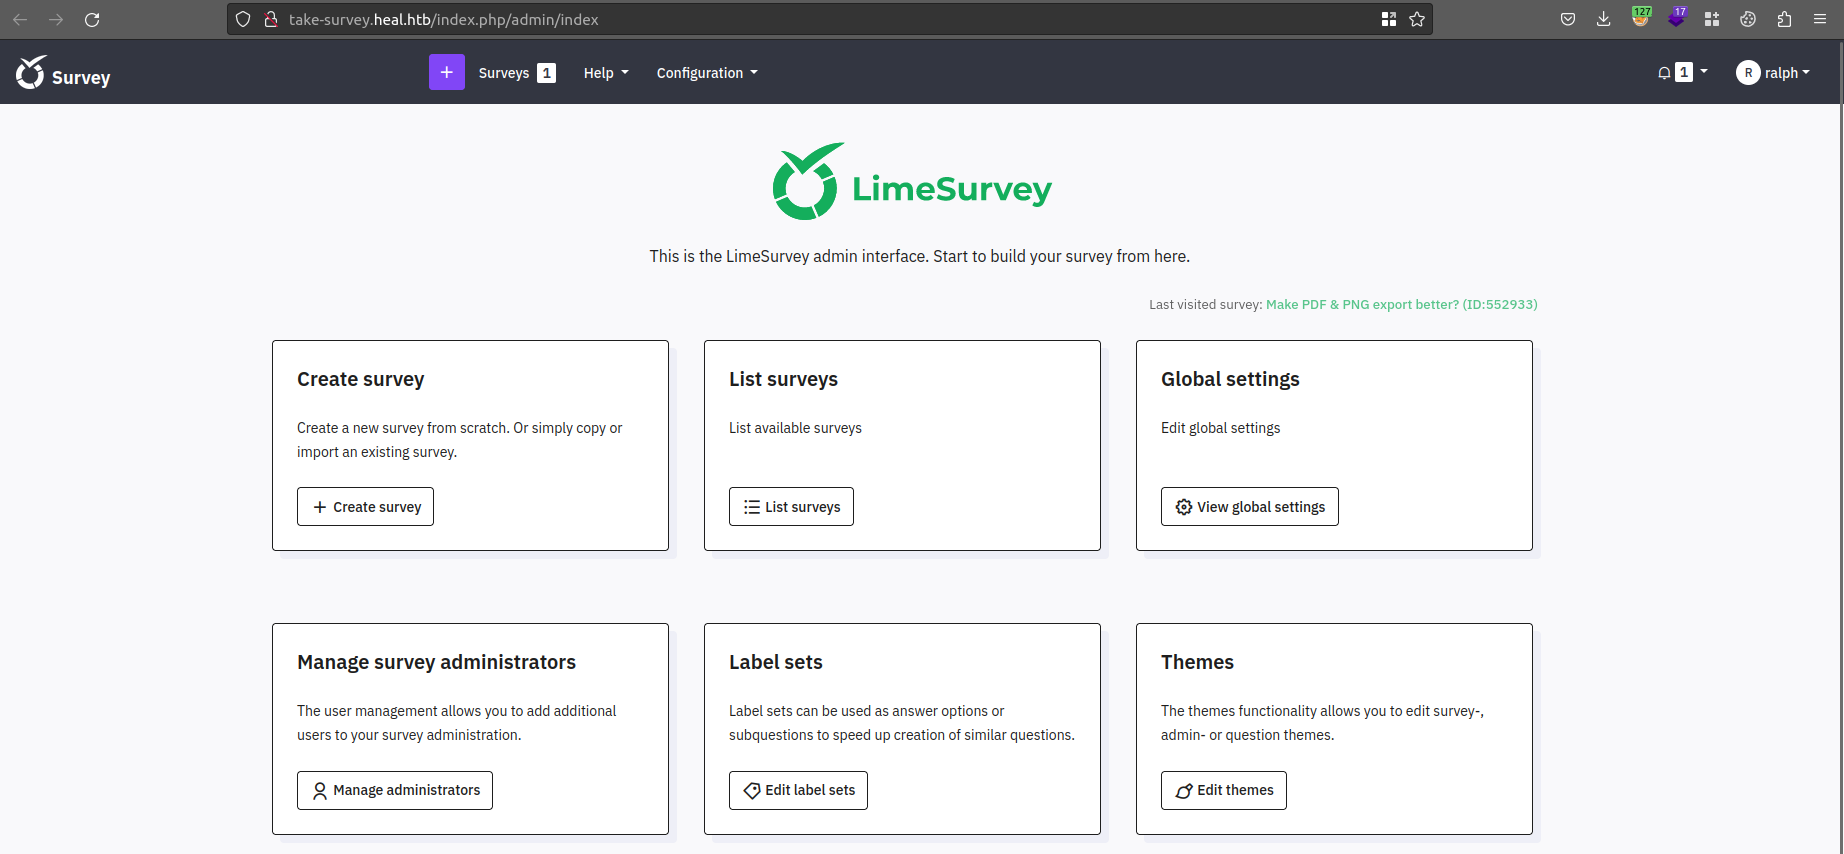Click the List surveys card heading

(x=783, y=379)
